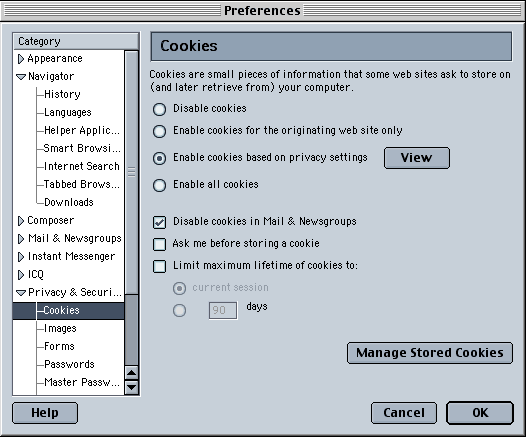
Task: Expand the Mail & Newsgroups category
Action: [21, 239]
